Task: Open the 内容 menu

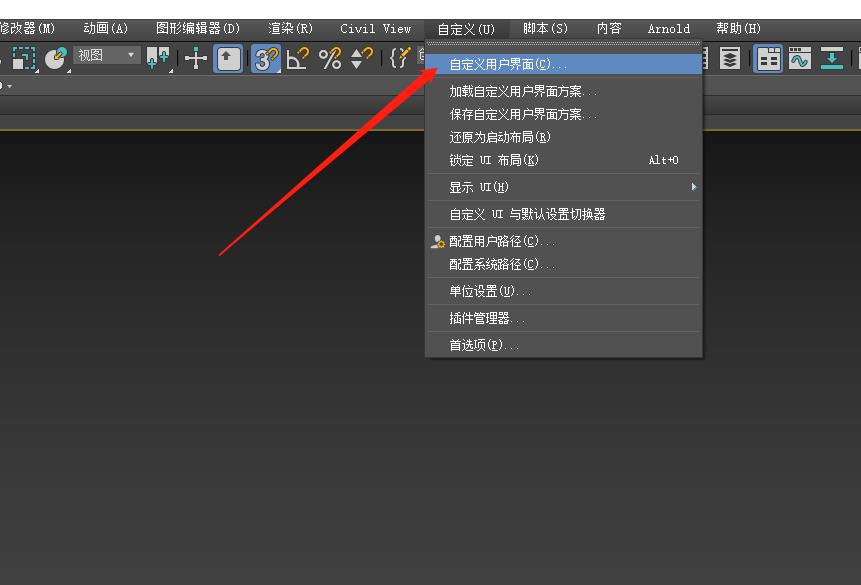Action: pyautogui.click(x=609, y=29)
